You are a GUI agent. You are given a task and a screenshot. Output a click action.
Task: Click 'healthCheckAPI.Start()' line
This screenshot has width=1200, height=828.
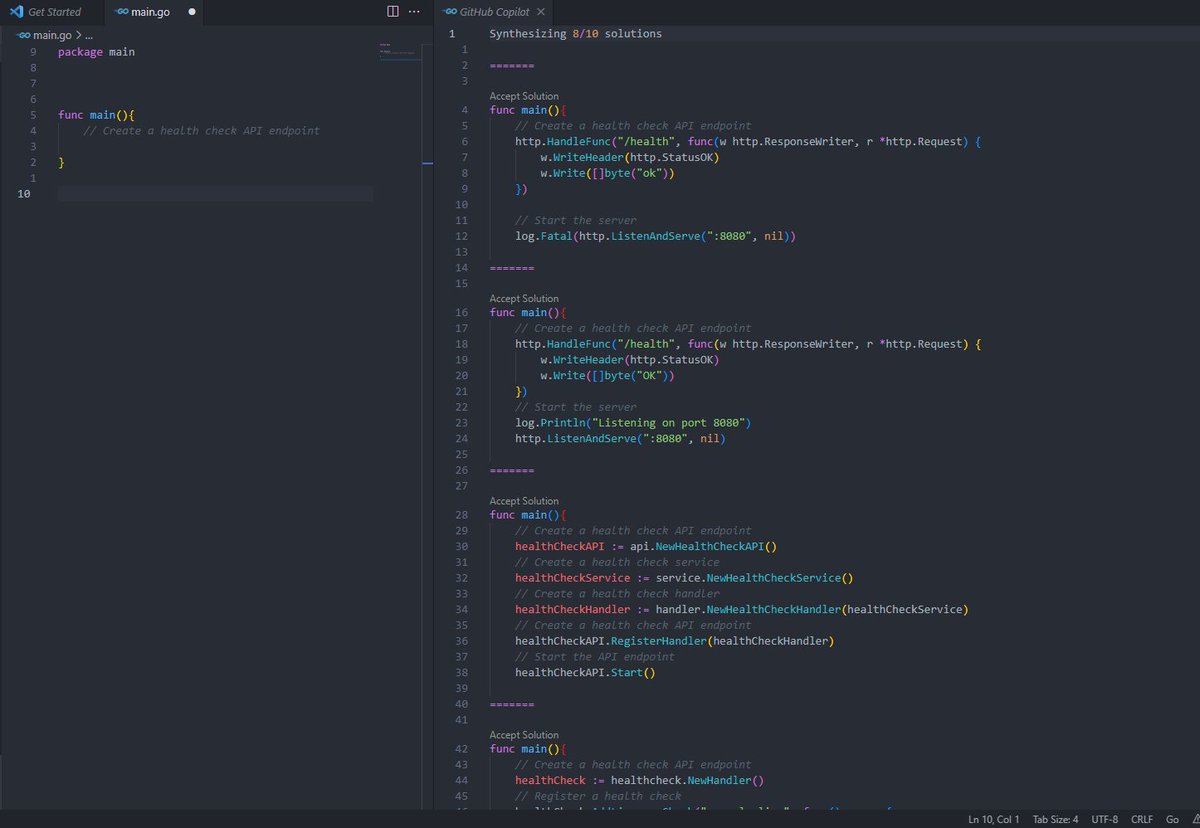coord(585,672)
